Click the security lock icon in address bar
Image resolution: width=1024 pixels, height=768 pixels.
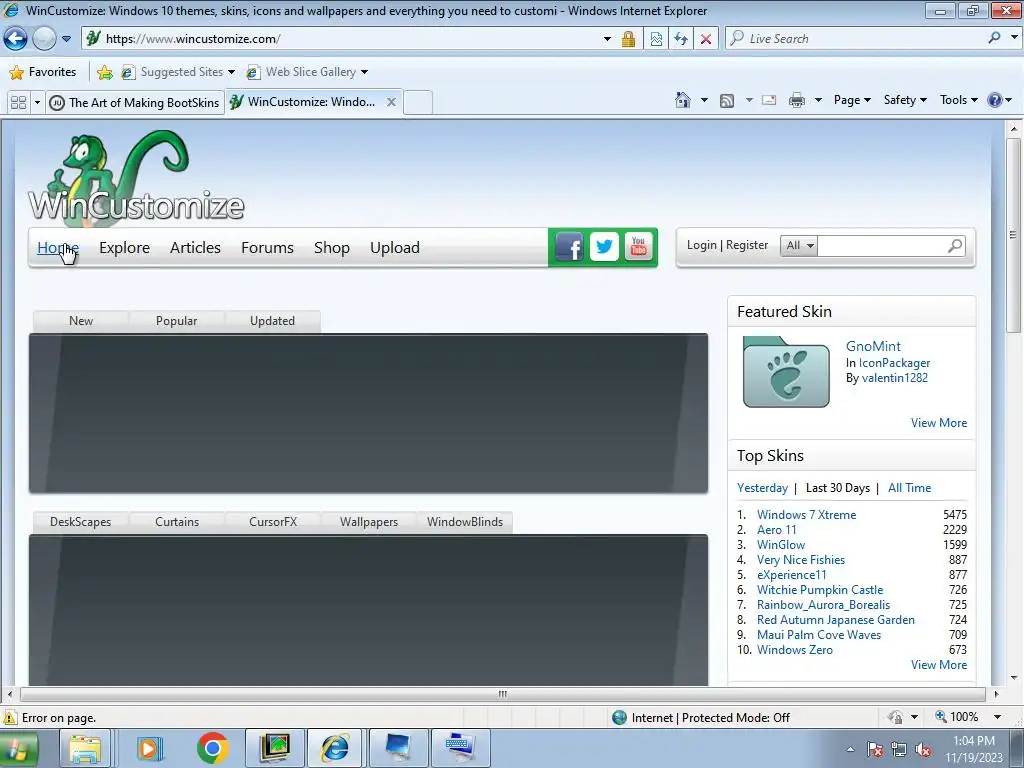[x=628, y=39]
